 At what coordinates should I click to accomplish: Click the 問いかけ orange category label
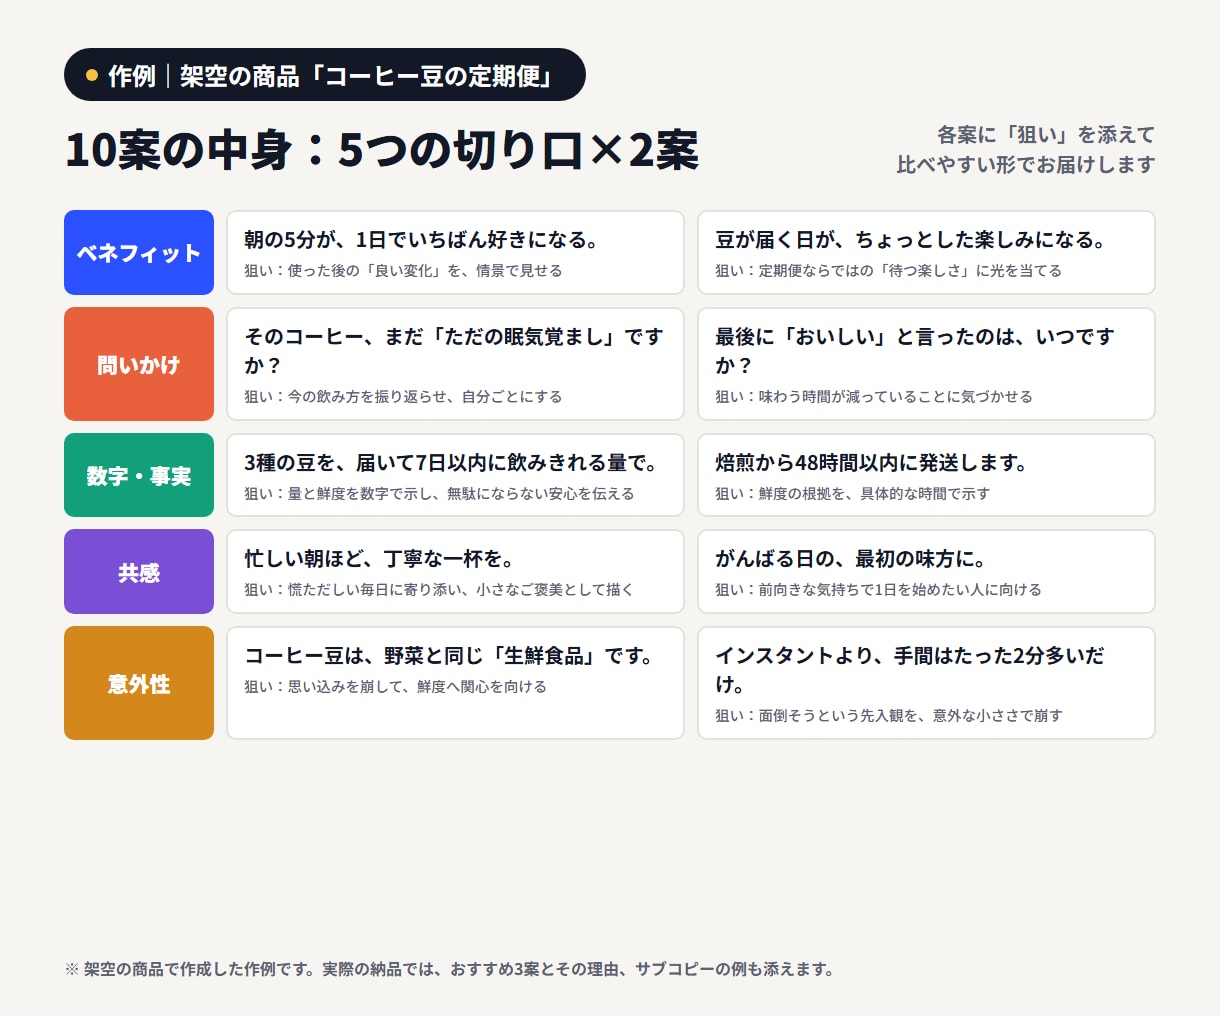(139, 364)
